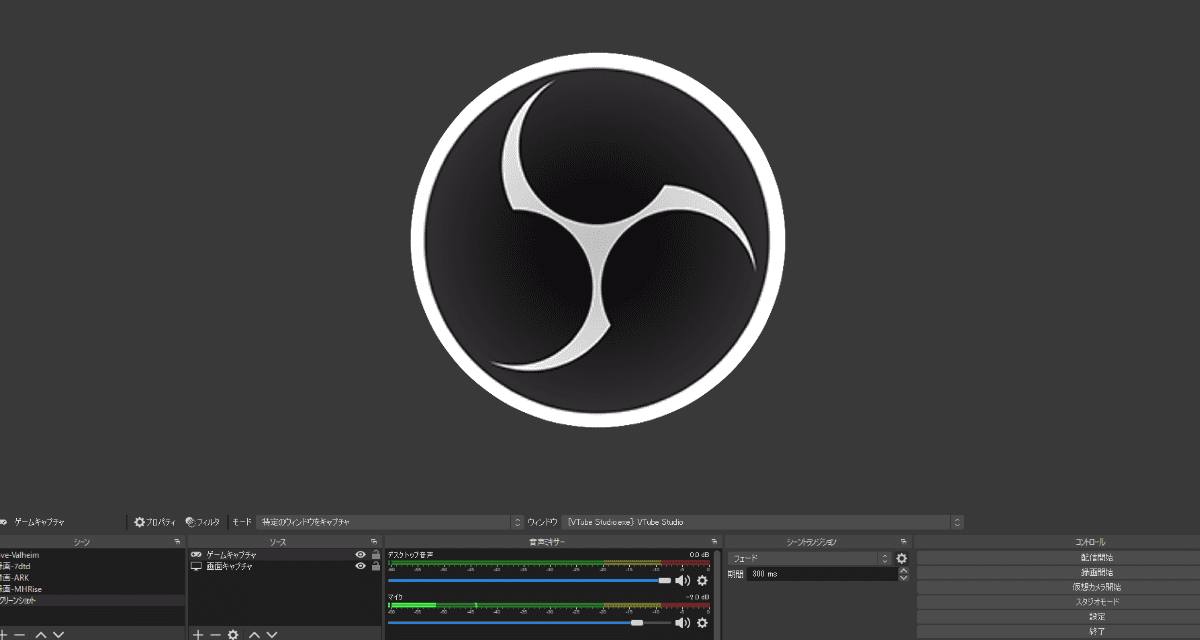Screen dimensions: 1200x640
Task: Mute the デスクトップ音声 speaker icon
Action: [x=683, y=580]
